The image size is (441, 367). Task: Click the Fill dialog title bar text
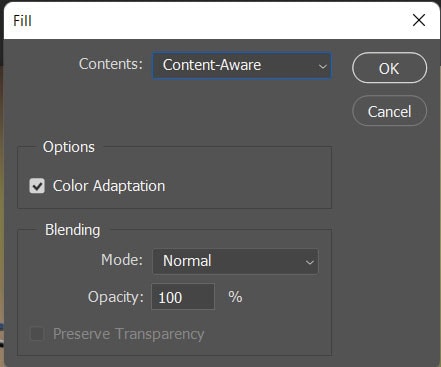click(22, 21)
